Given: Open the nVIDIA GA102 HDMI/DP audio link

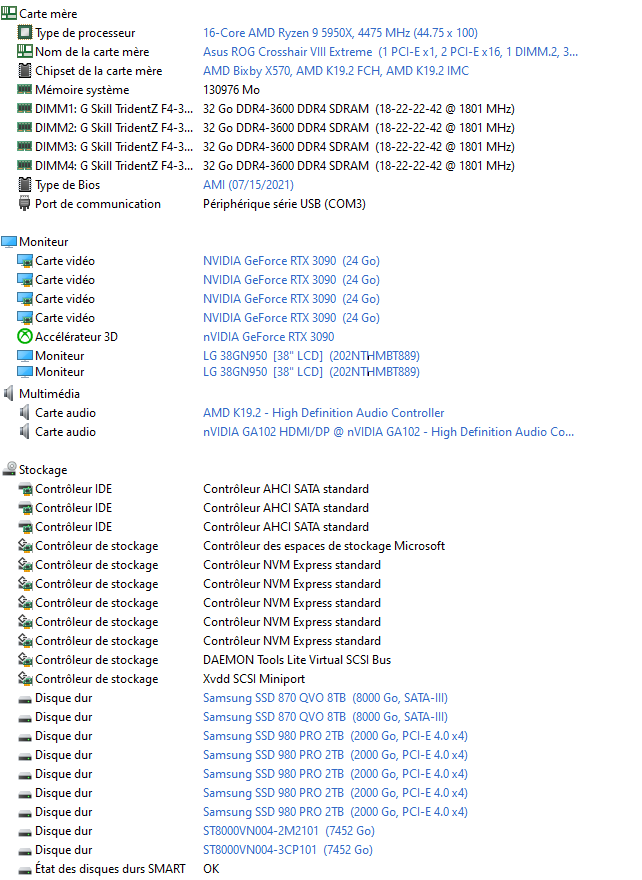Looking at the screenshot, I should coord(388,432).
